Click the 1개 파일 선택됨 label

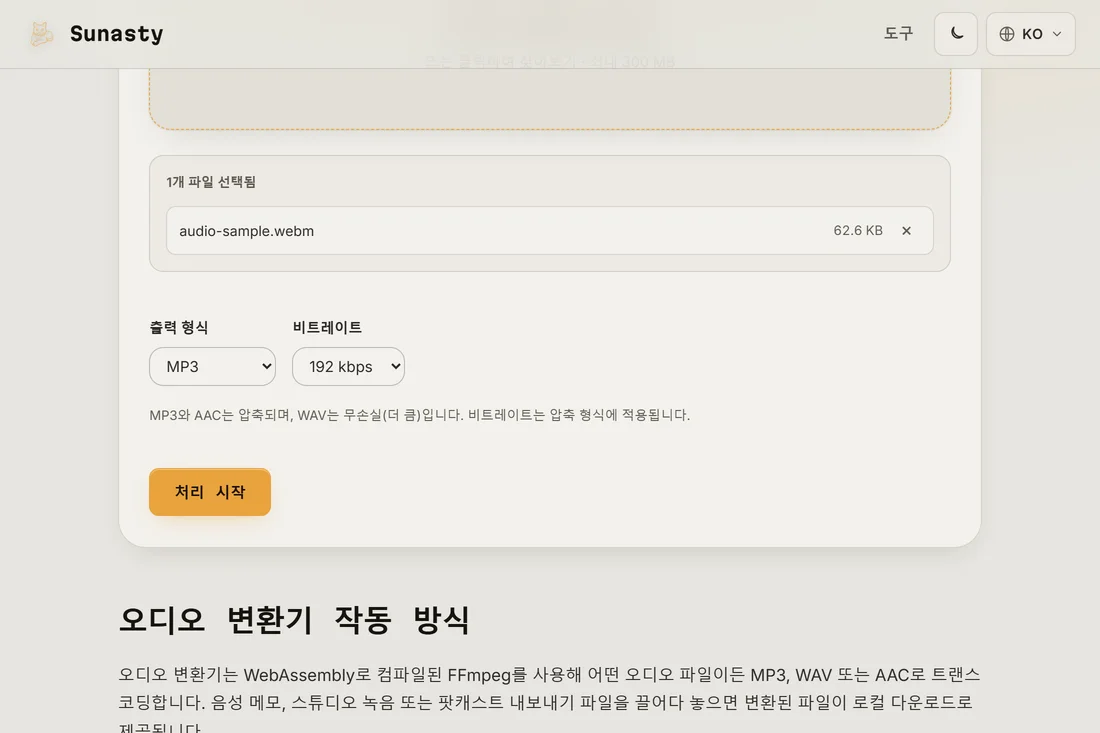211,182
